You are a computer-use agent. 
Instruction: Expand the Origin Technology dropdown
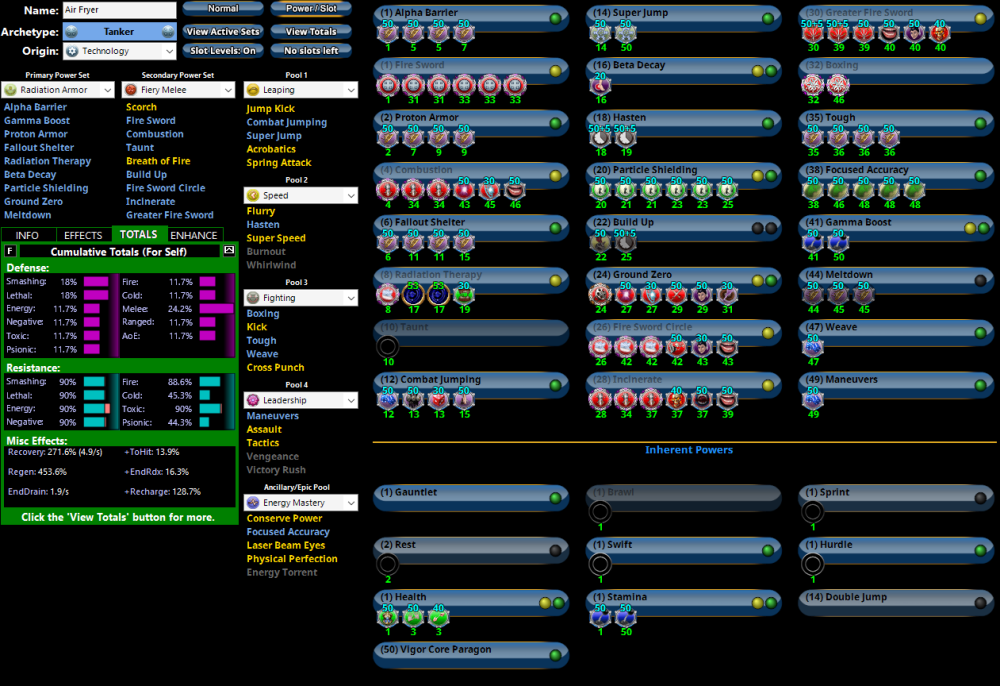[x=120, y=51]
